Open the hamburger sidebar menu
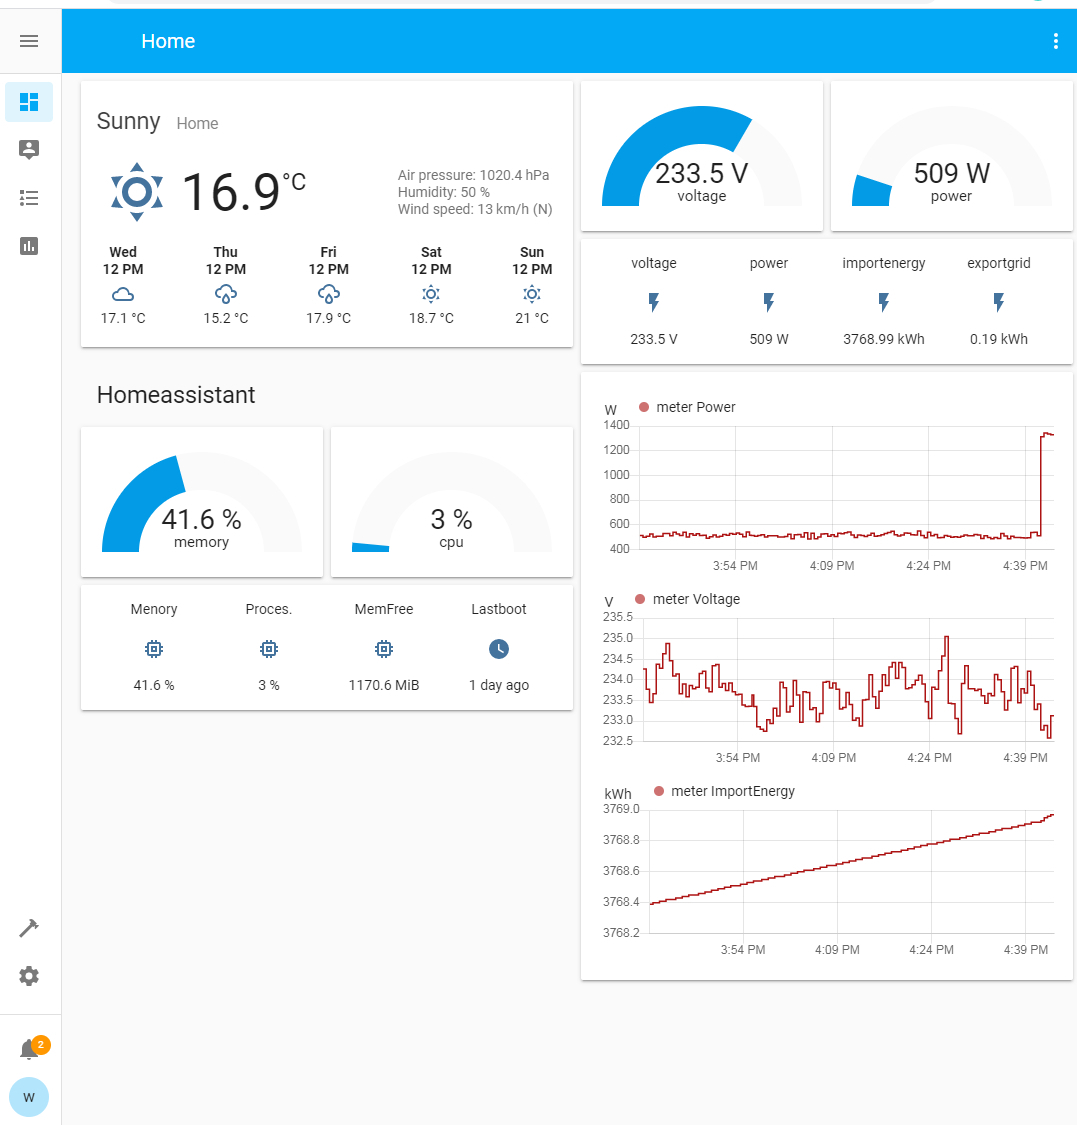Image resolution: width=1077 pixels, height=1125 pixels. 29,41
